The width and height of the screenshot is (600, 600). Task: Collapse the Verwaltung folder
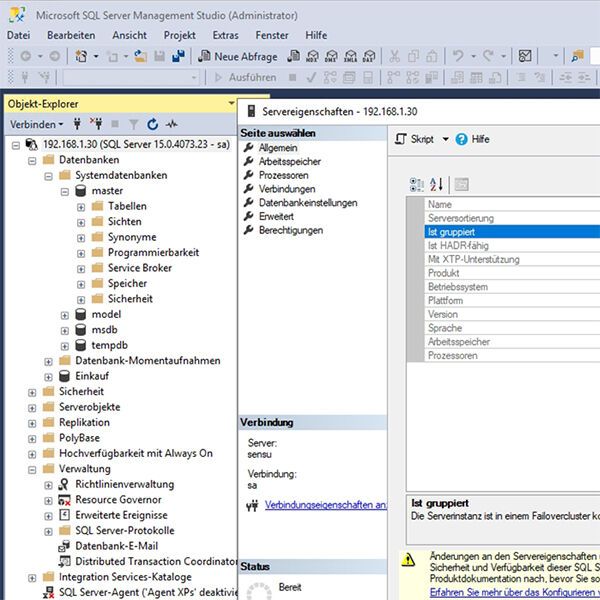coord(32,470)
